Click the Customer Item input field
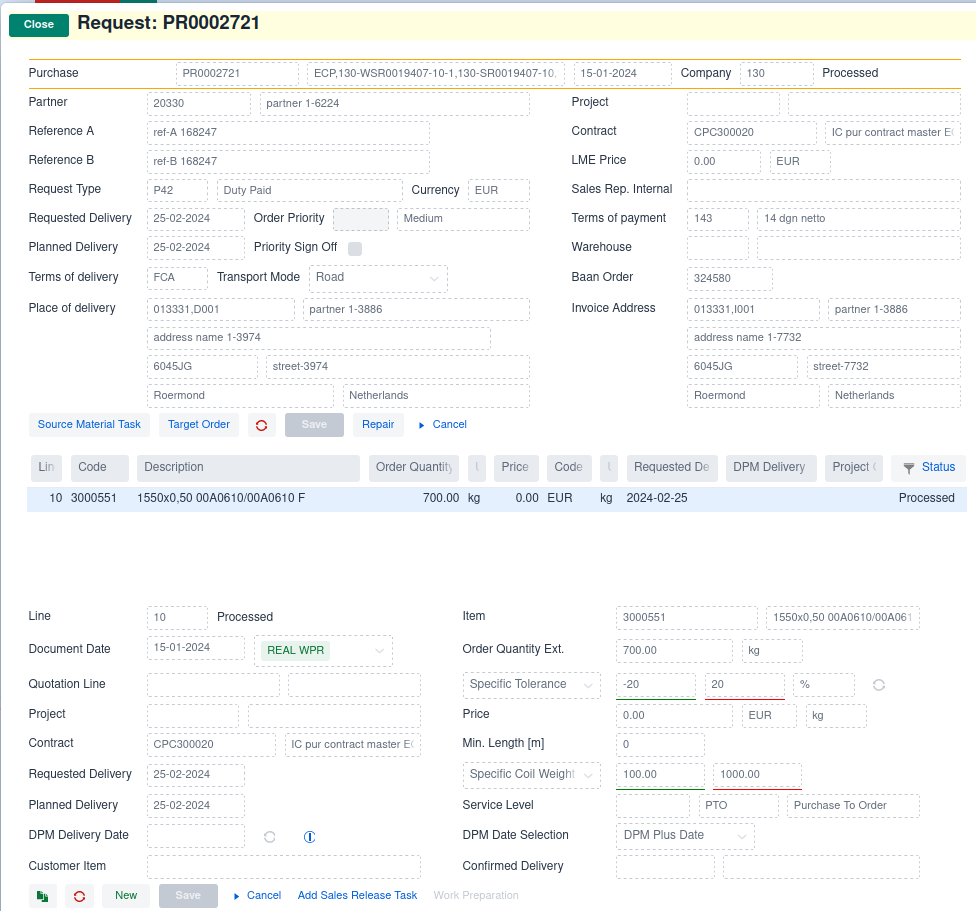The image size is (976, 911). pyautogui.click(x=284, y=867)
